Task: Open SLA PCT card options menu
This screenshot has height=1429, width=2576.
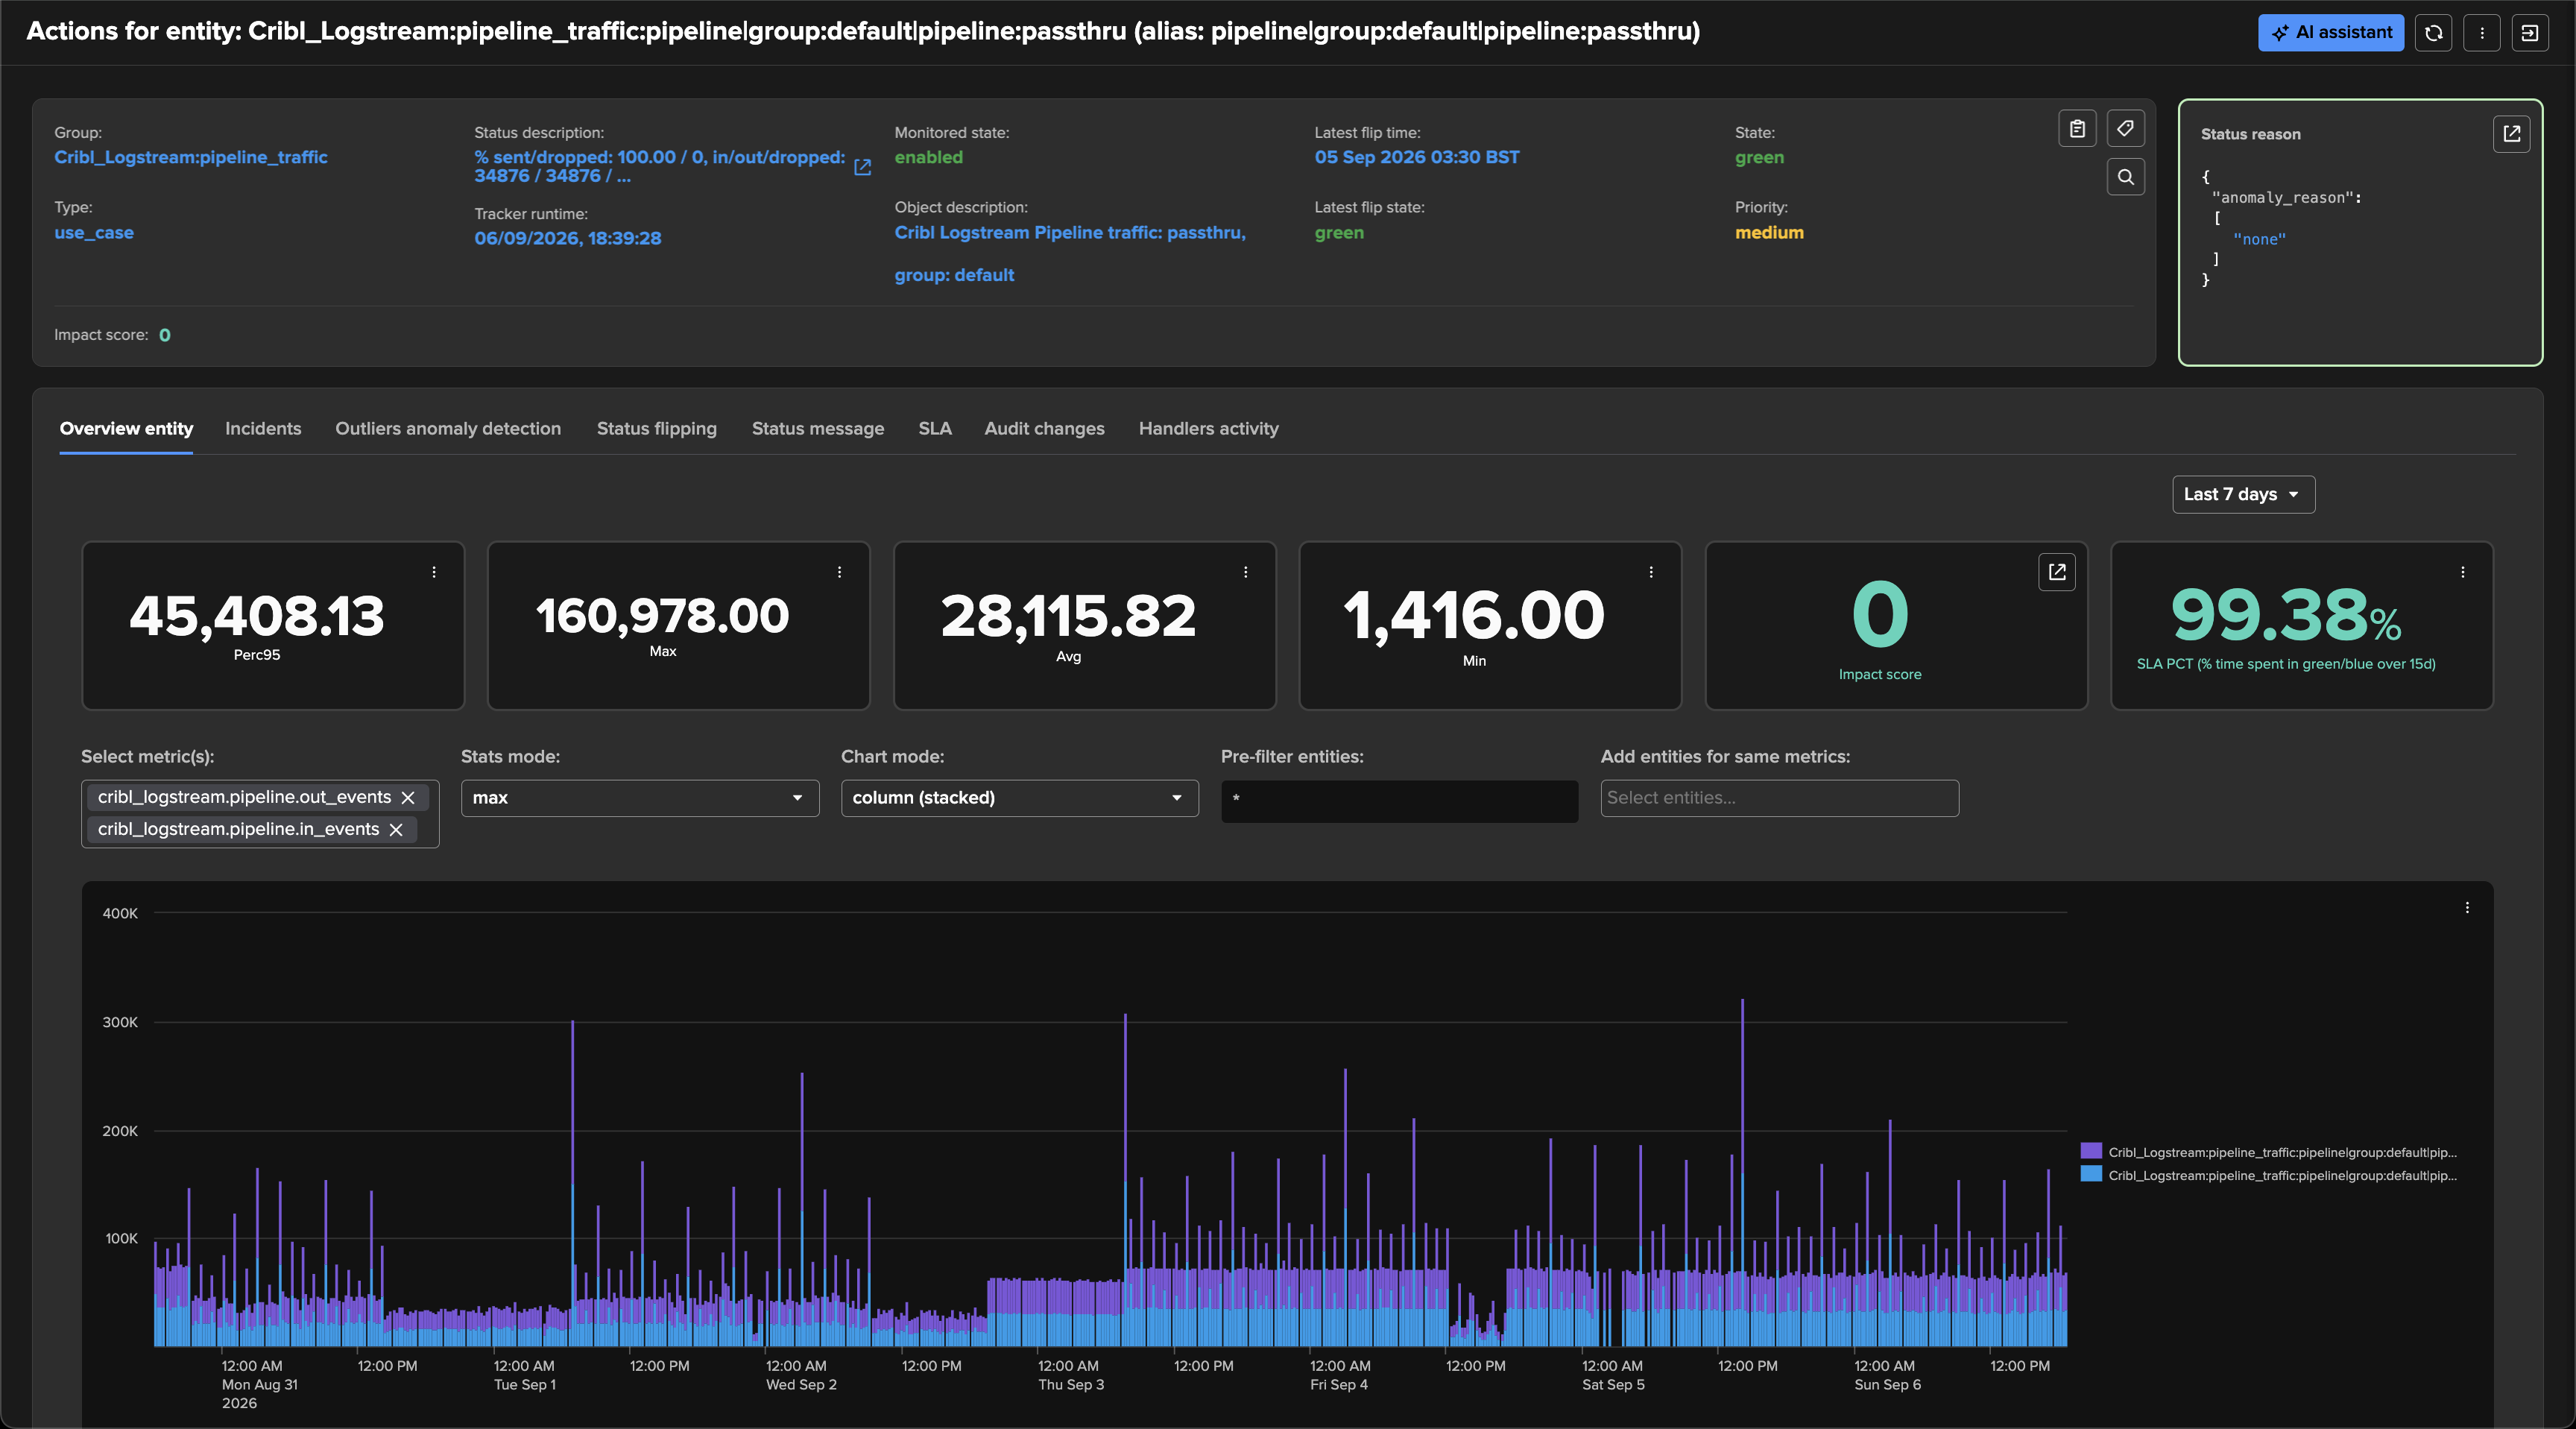Action: 2462,572
